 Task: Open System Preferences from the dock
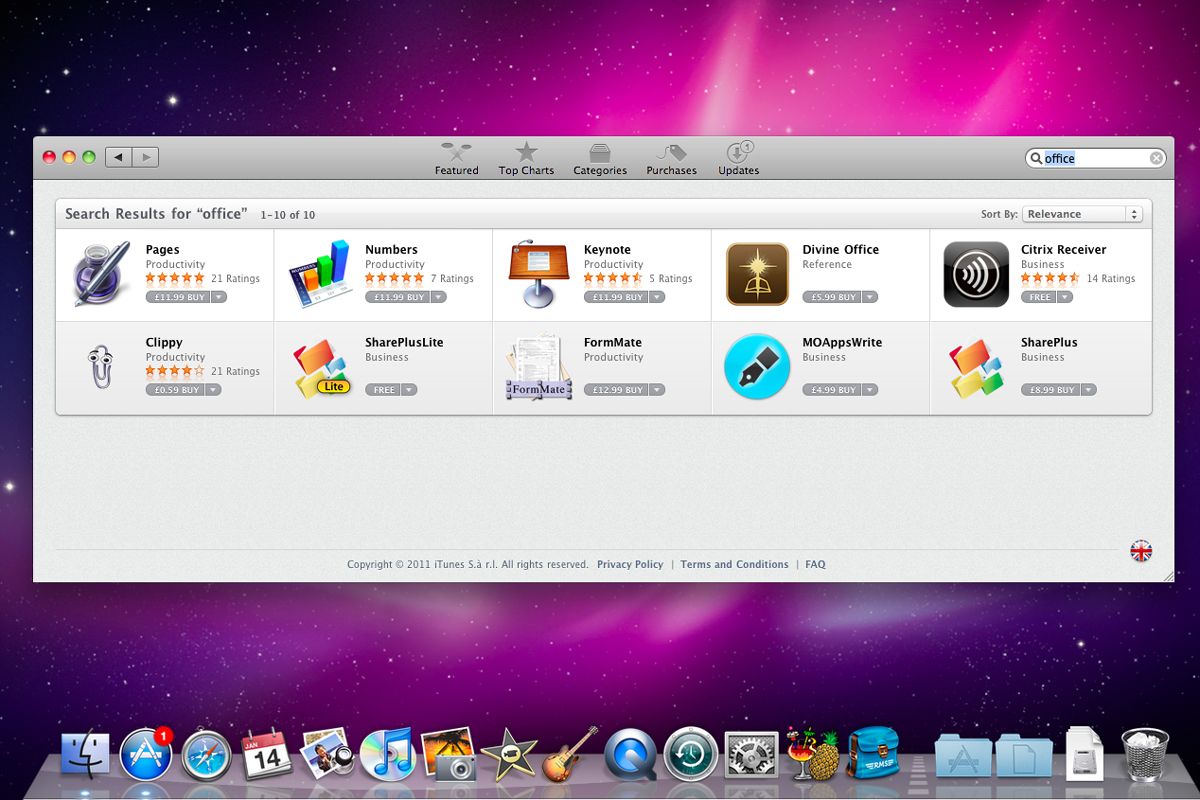[751, 755]
